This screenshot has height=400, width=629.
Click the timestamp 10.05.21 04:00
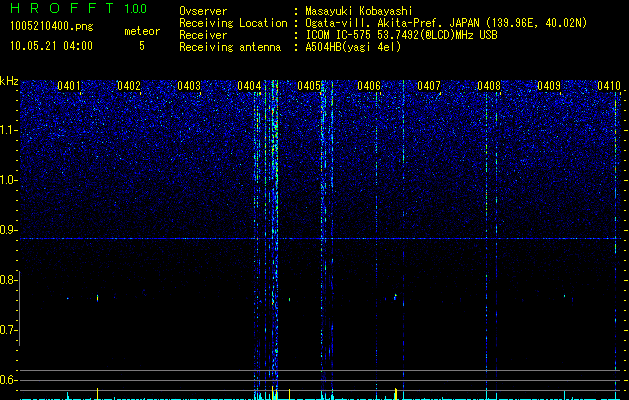coord(51,46)
